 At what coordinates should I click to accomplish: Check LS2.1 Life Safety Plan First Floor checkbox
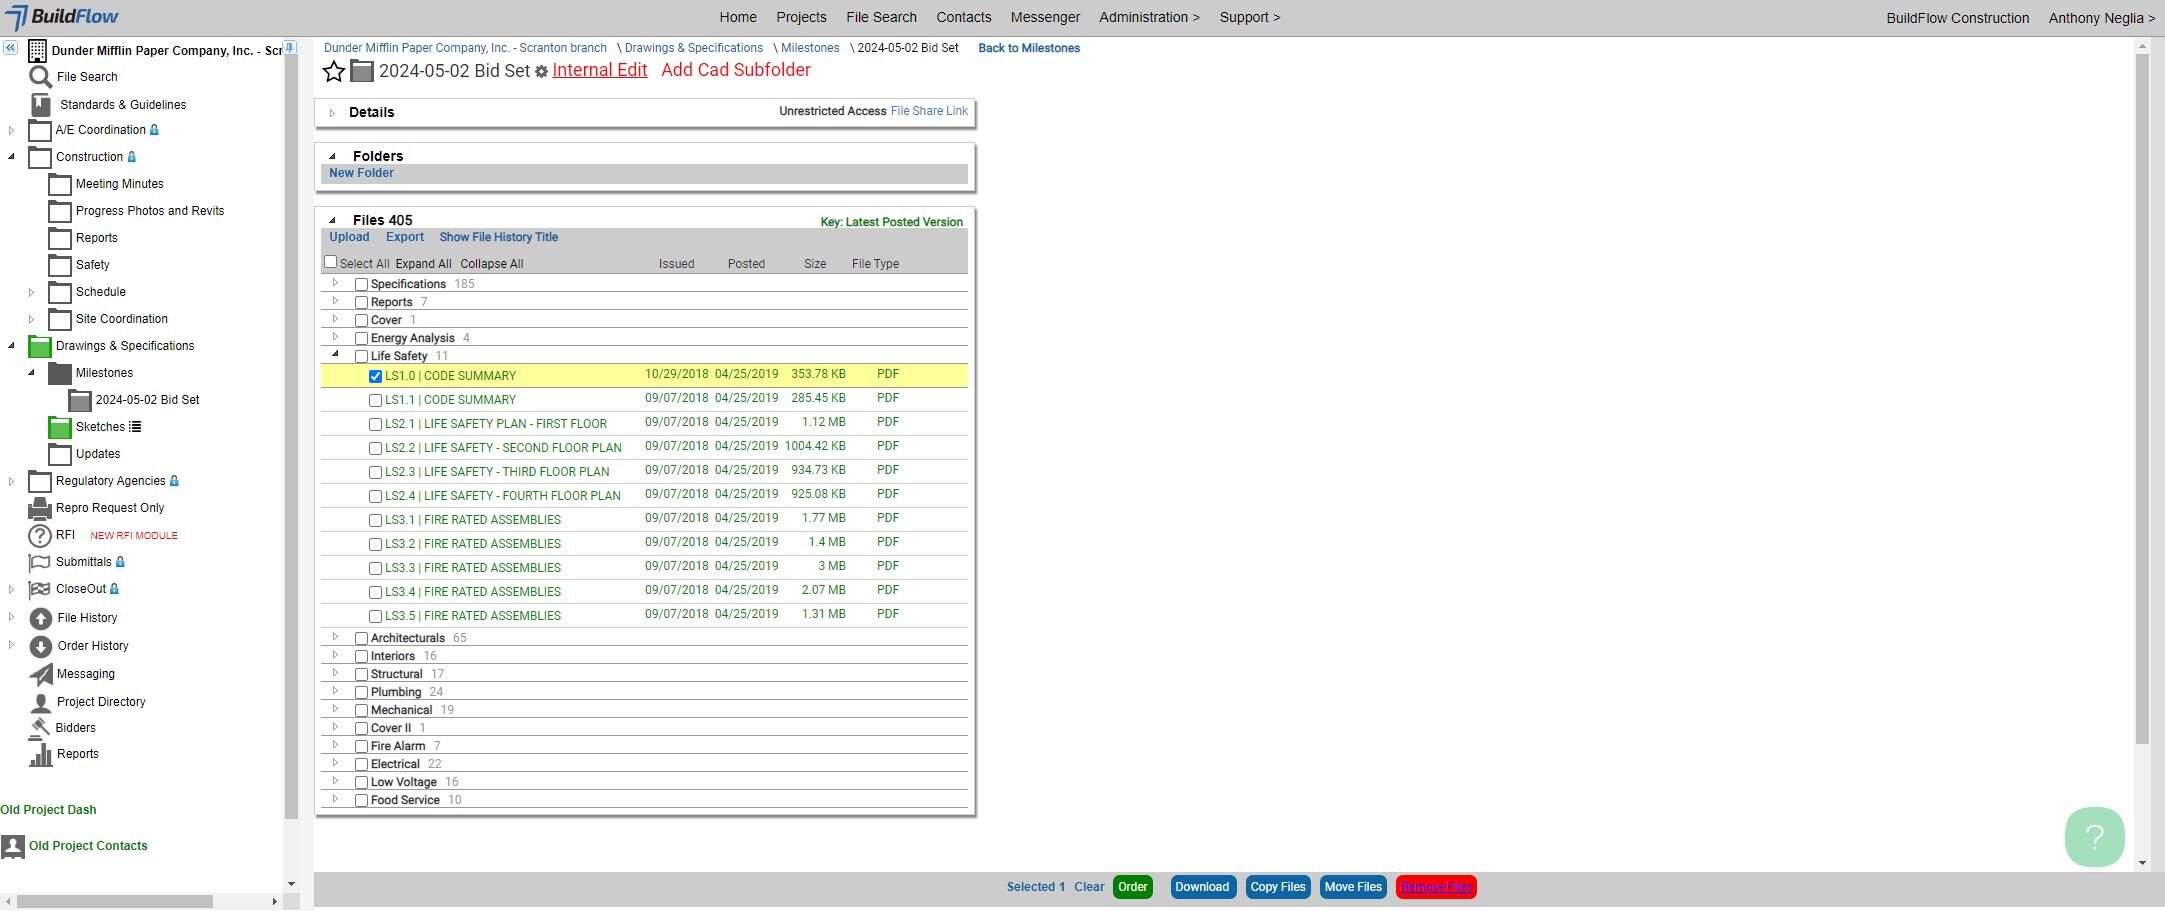[x=375, y=425]
